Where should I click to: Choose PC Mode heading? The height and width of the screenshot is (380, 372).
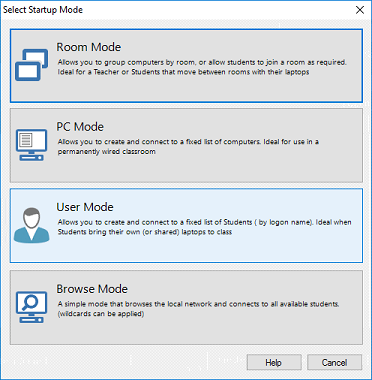(80, 127)
